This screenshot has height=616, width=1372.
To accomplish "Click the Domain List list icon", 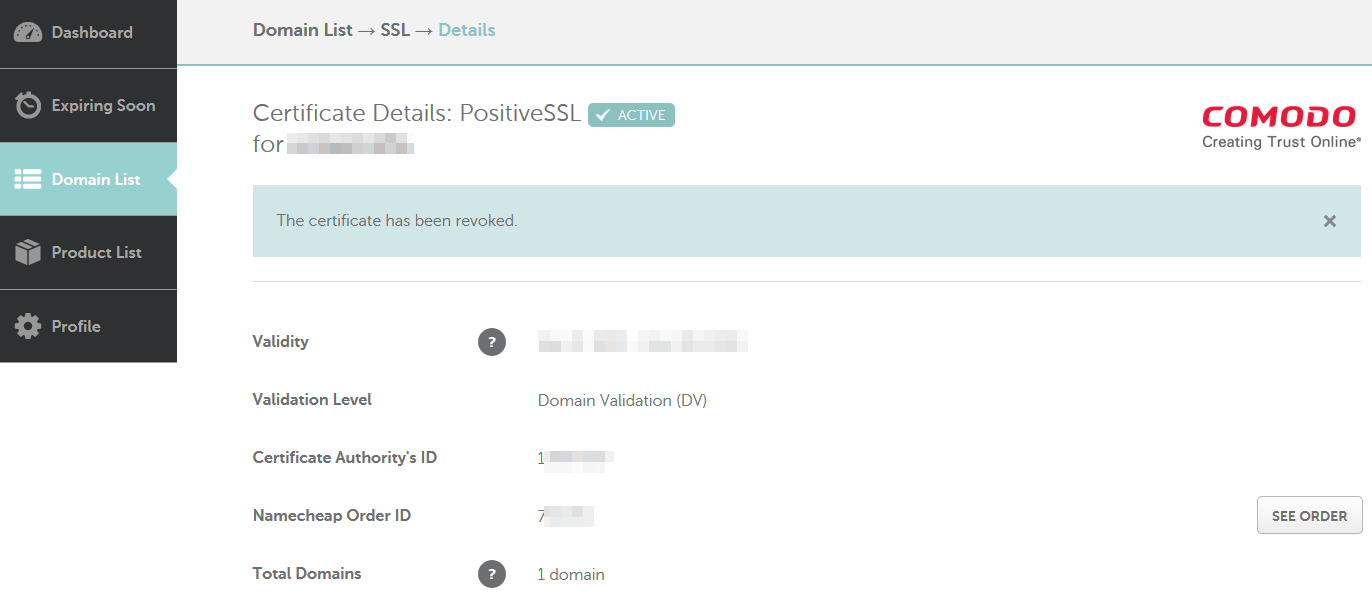I will [28, 179].
